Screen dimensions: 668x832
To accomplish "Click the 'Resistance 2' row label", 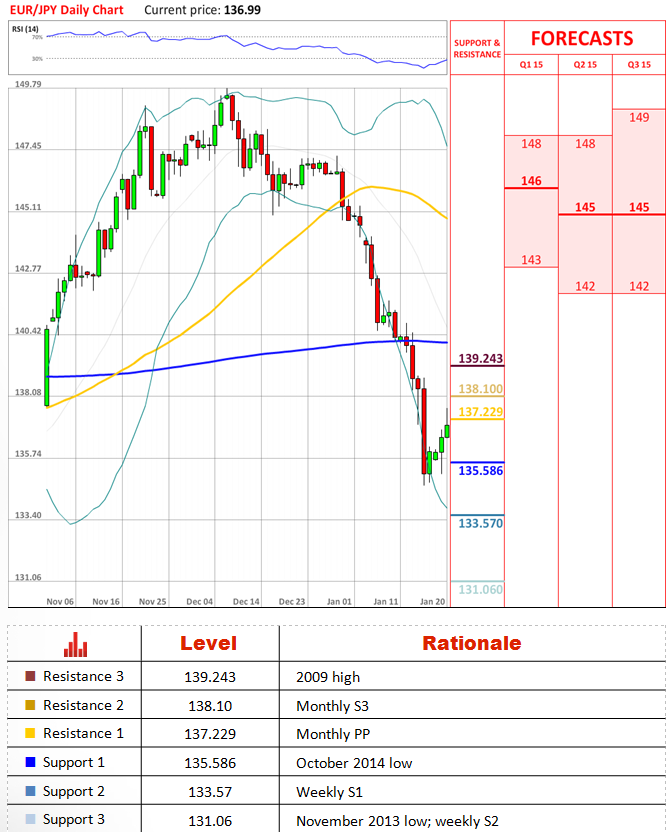I will 83,705.
